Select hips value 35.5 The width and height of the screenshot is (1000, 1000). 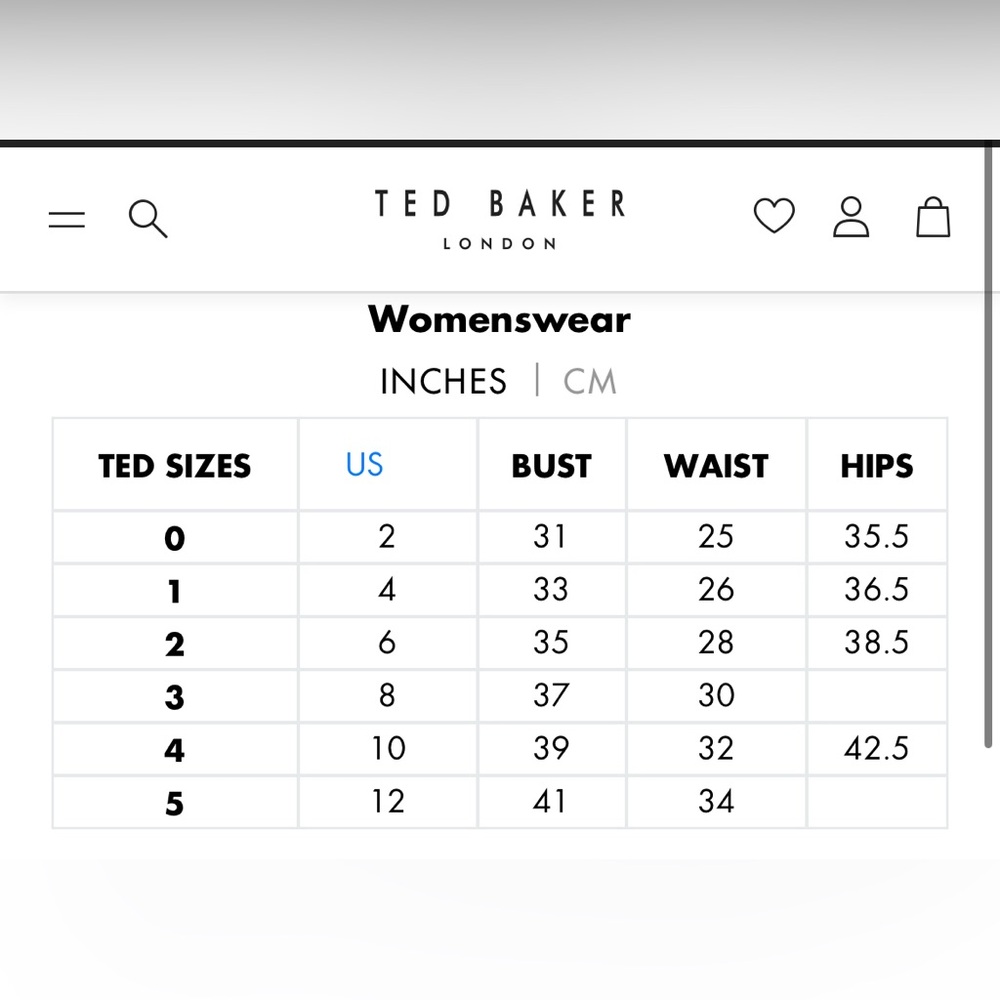(876, 536)
